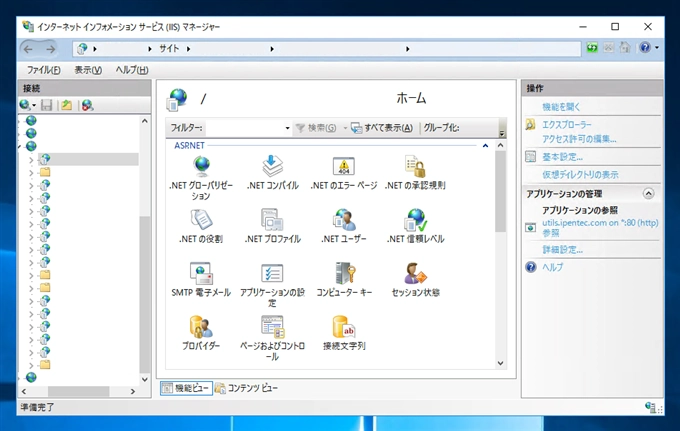Open the フィルター dropdown arrow
The width and height of the screenshot is (680, 431).
click(287, 128)
